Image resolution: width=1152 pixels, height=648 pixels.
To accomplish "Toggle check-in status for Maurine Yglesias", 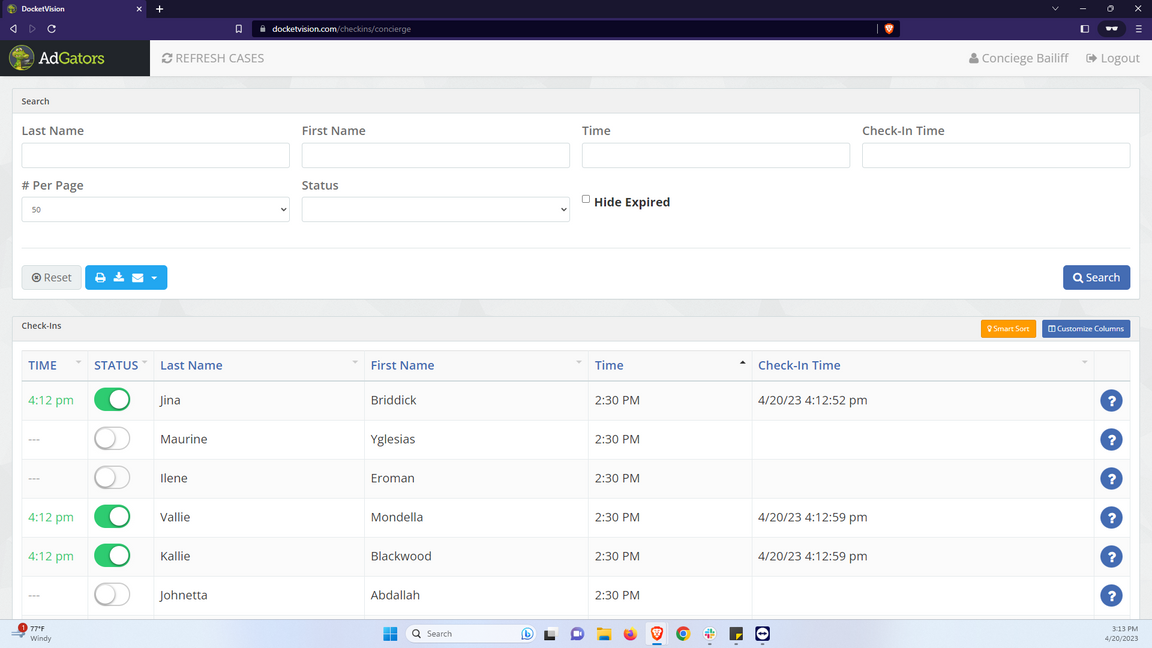I will pyautogui.click(x=112, y=439).
